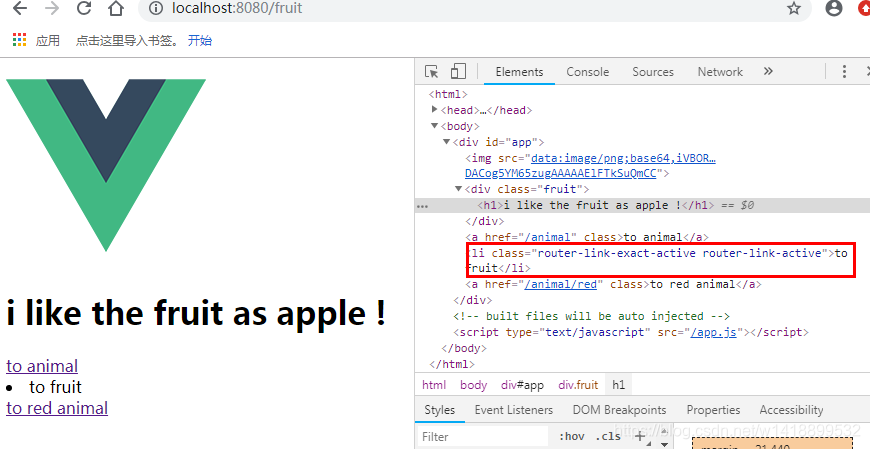Click the browser forward arrow
Viewport: 870px width, 449px height.
coord(52,8)
